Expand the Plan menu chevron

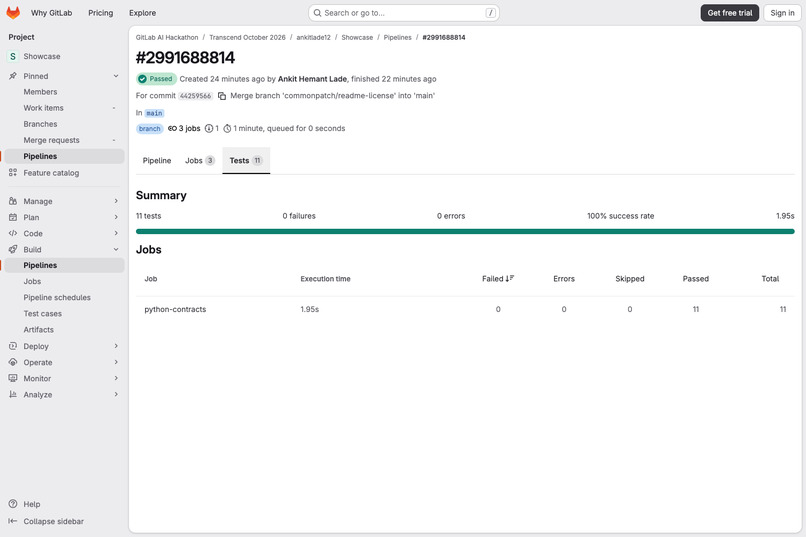(116, 217)
